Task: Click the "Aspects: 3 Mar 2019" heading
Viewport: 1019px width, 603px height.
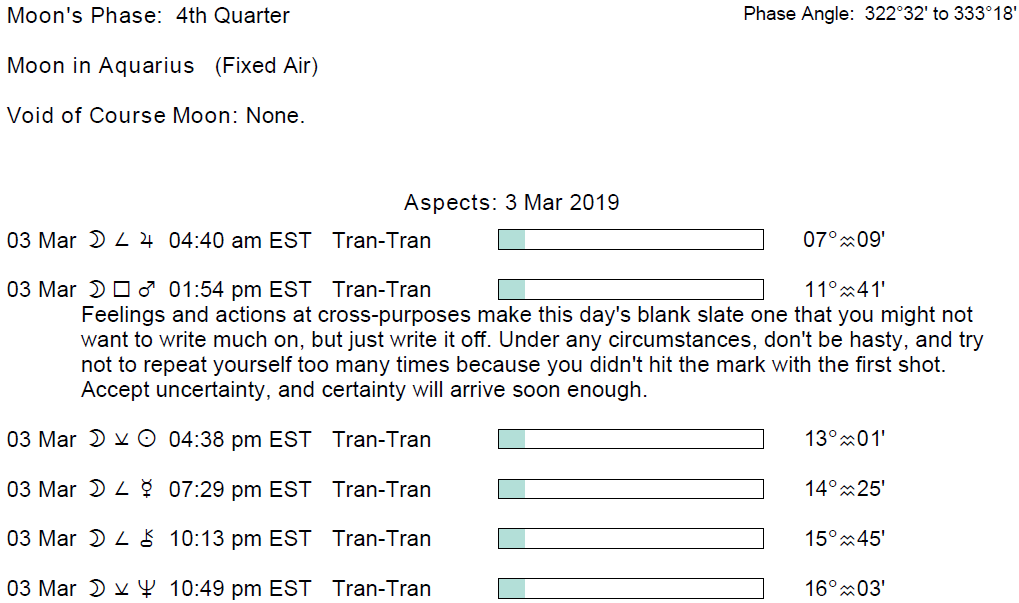Action: 511,203
